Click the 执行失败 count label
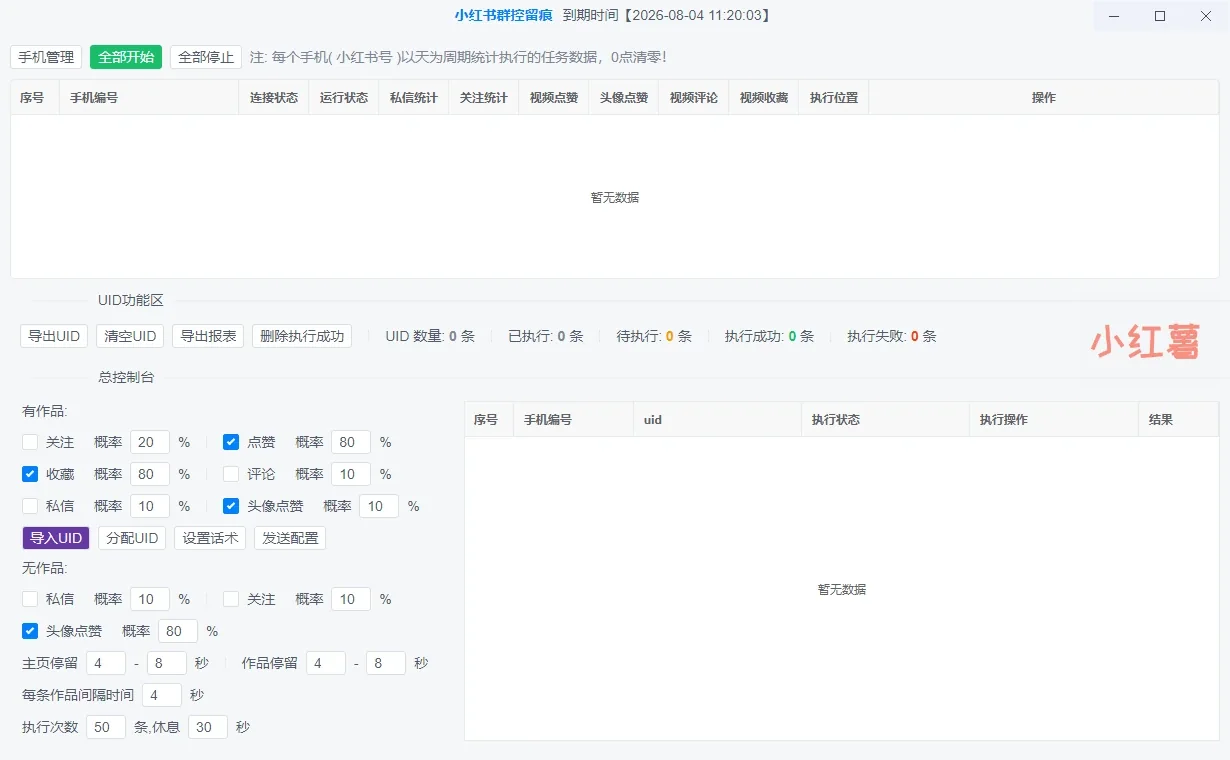Image resolution: width=1230 pixels, height=760 pixels. point(892,336)
